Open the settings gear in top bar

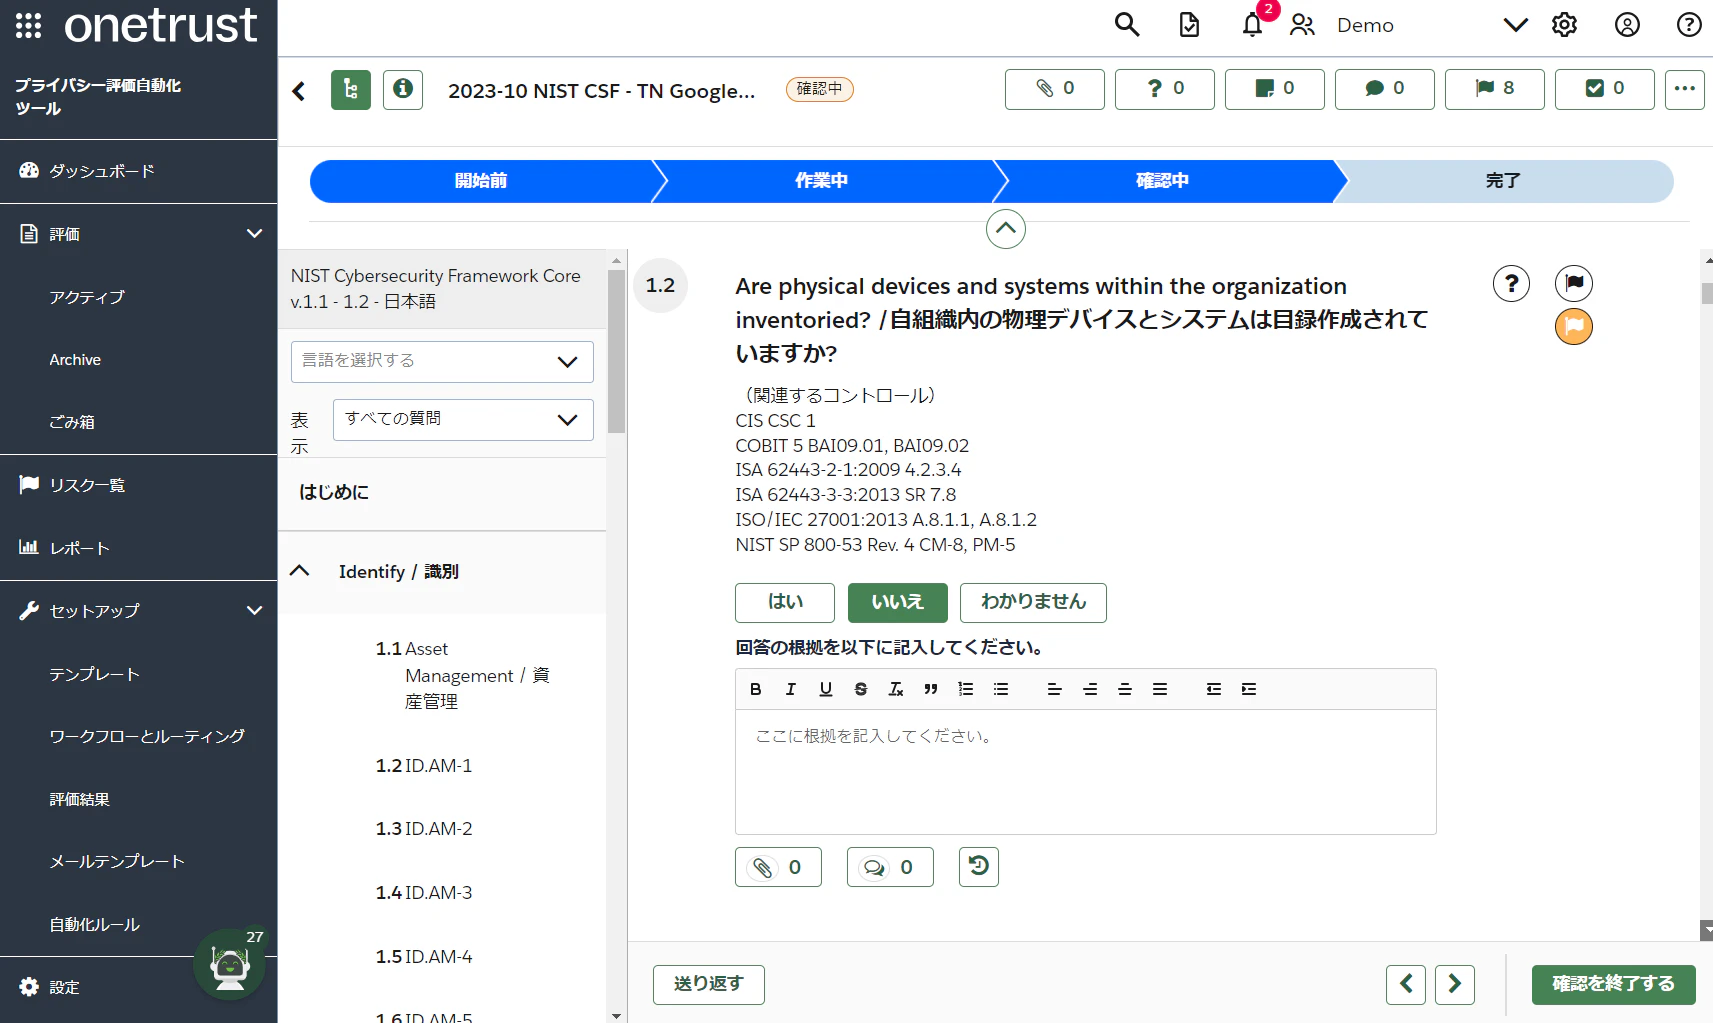1564,25
